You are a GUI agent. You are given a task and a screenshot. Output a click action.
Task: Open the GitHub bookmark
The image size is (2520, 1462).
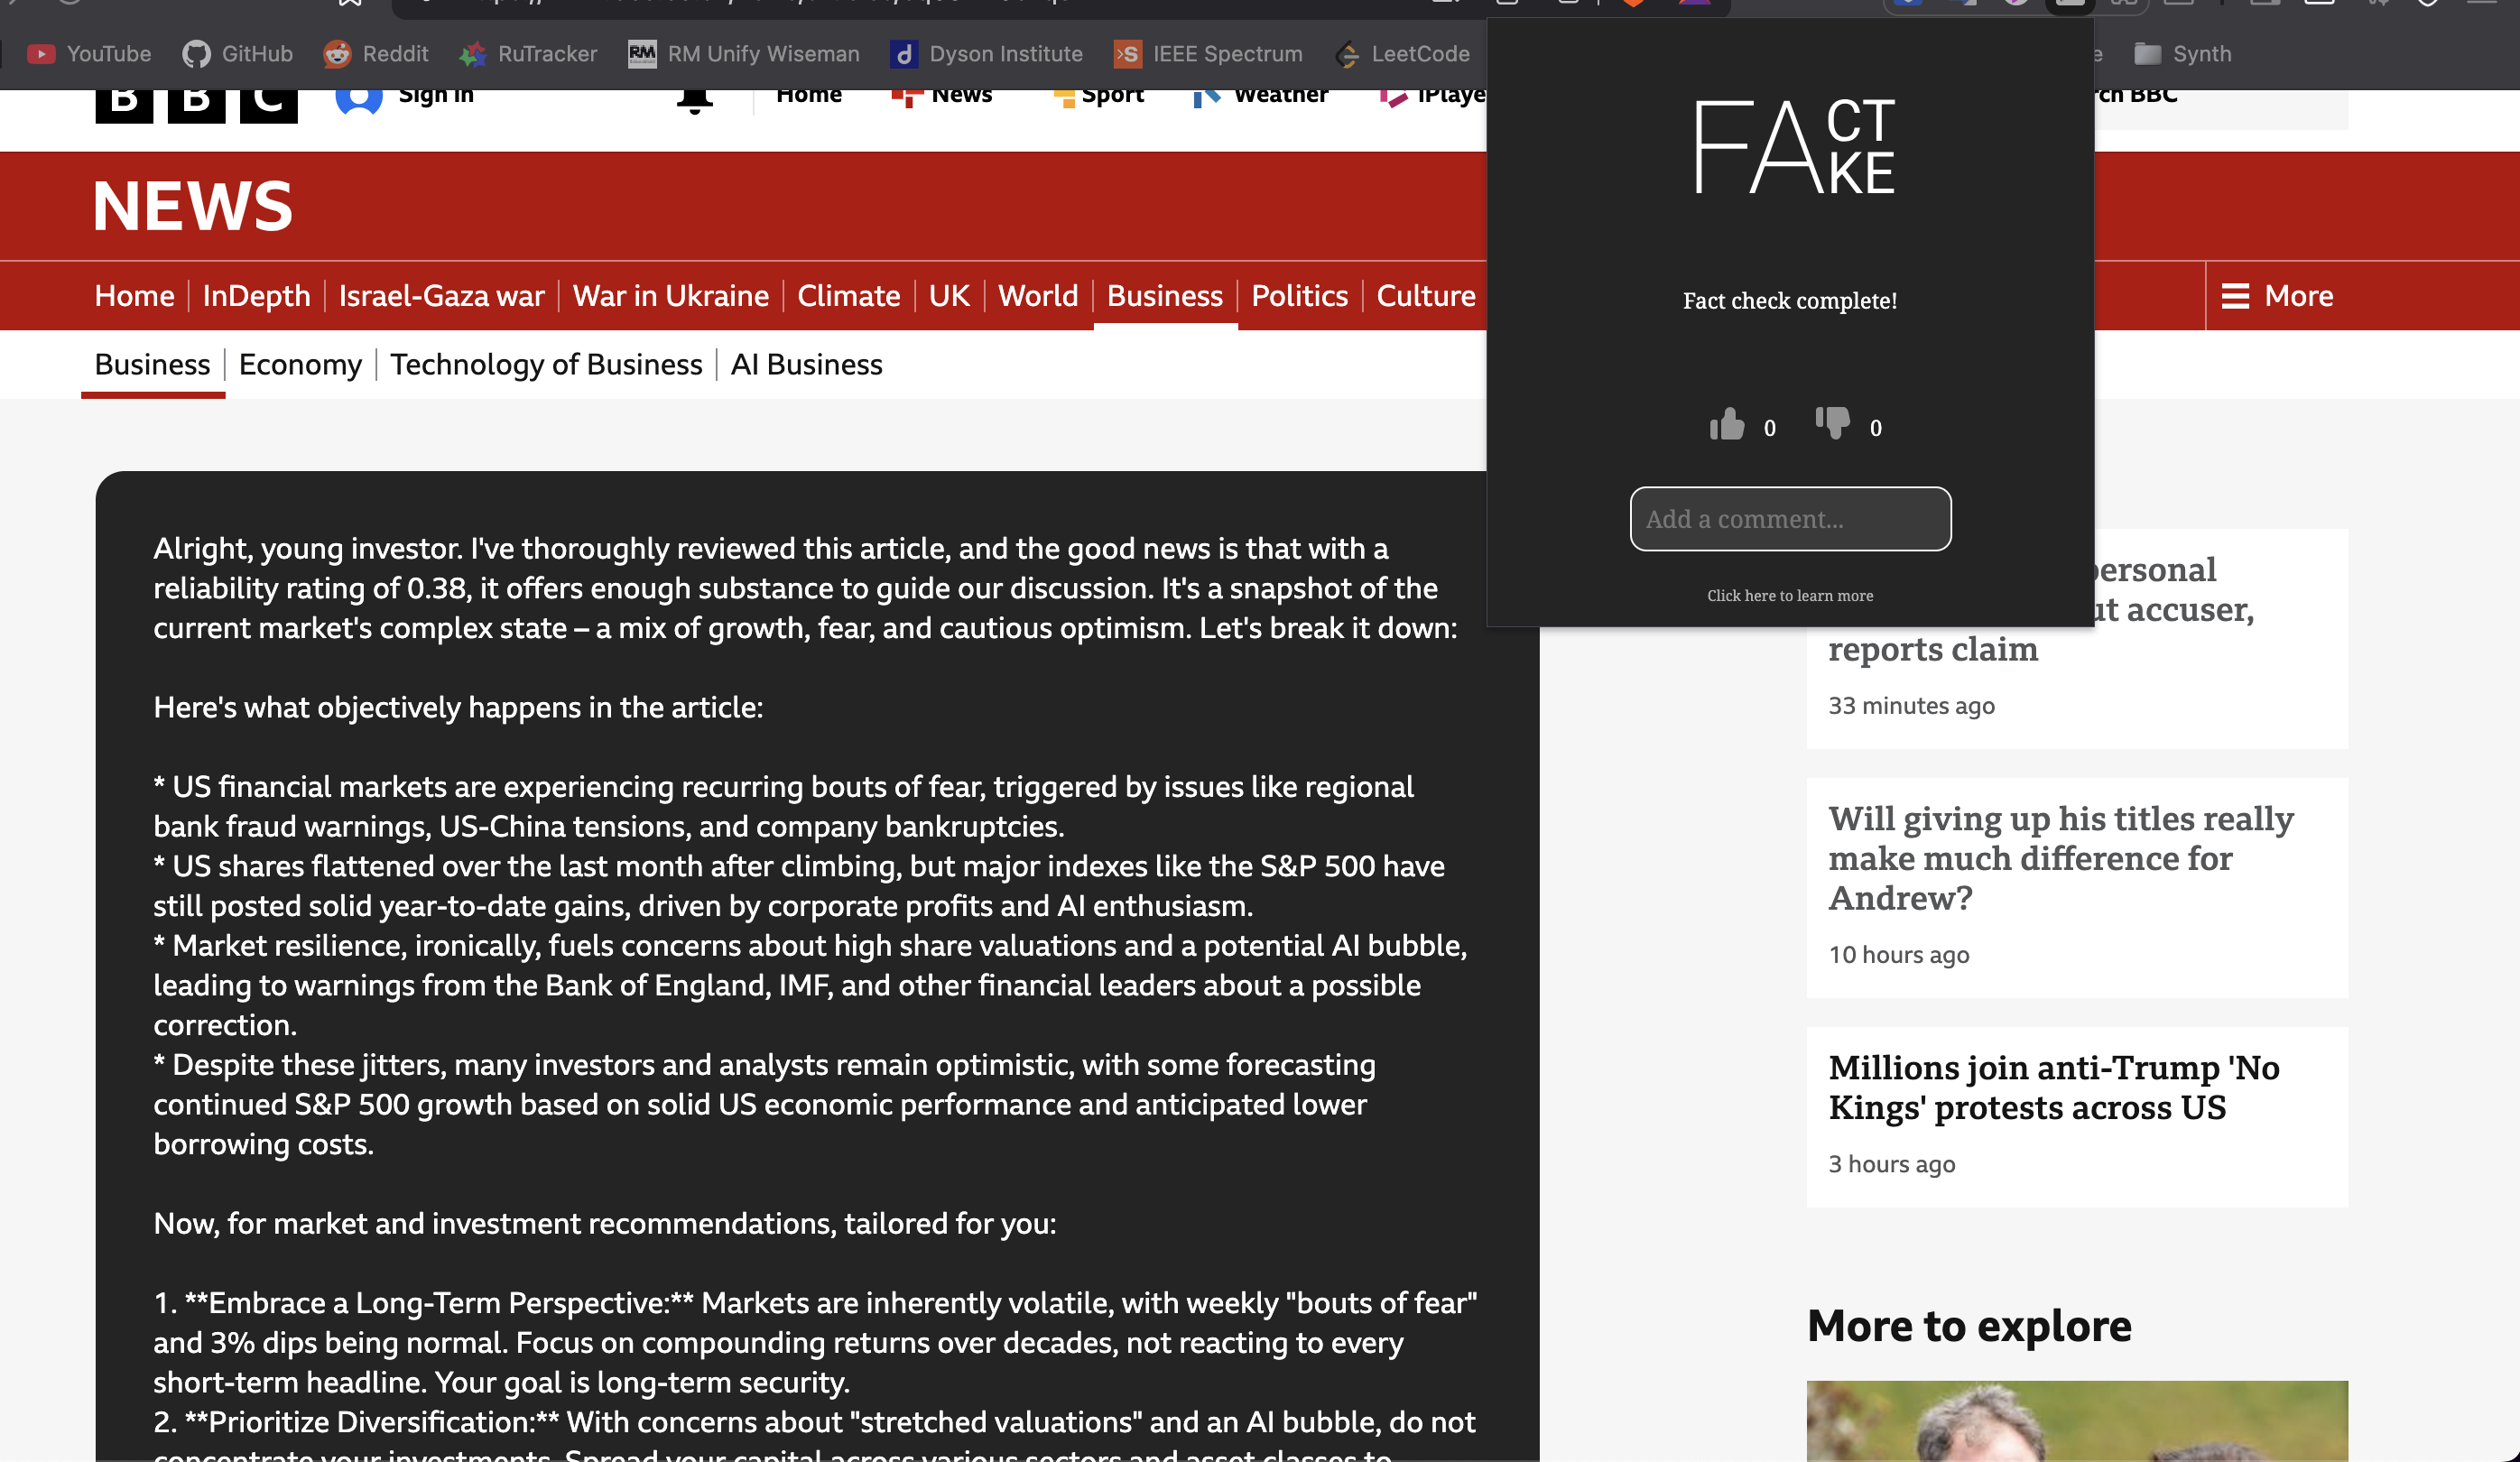[238, 54]
